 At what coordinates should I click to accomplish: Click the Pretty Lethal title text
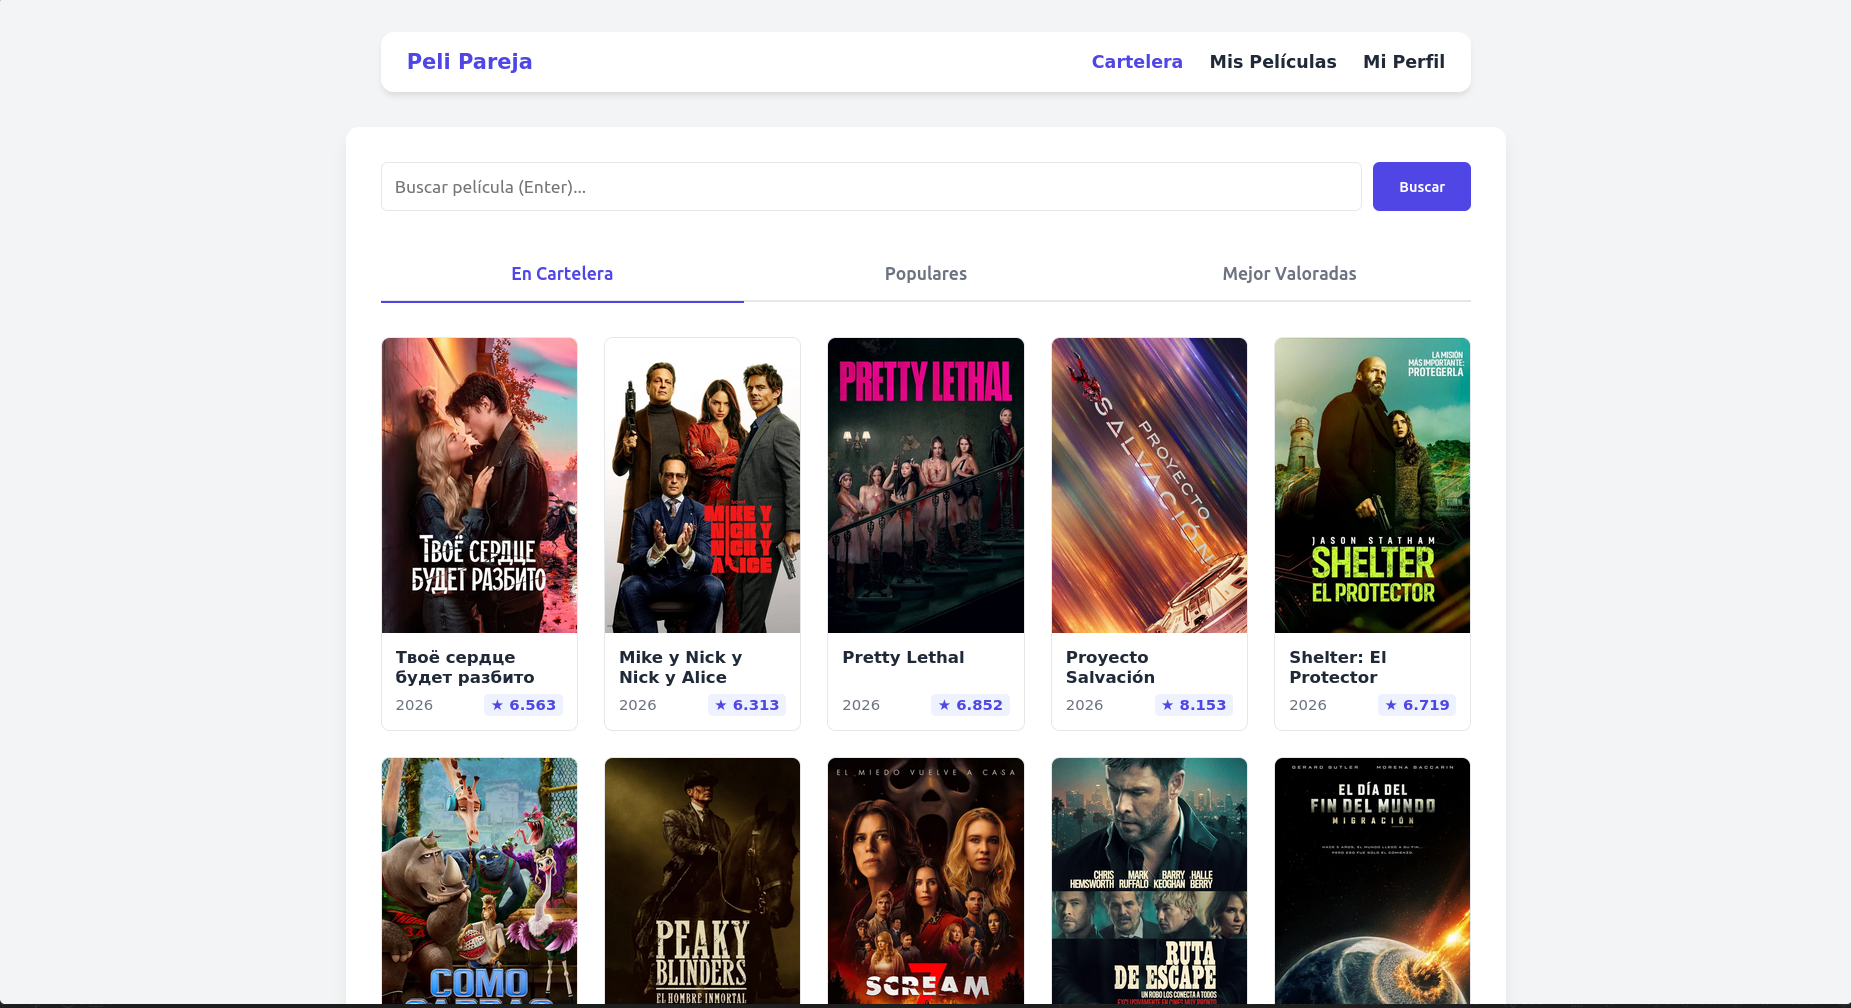point(903,657)
